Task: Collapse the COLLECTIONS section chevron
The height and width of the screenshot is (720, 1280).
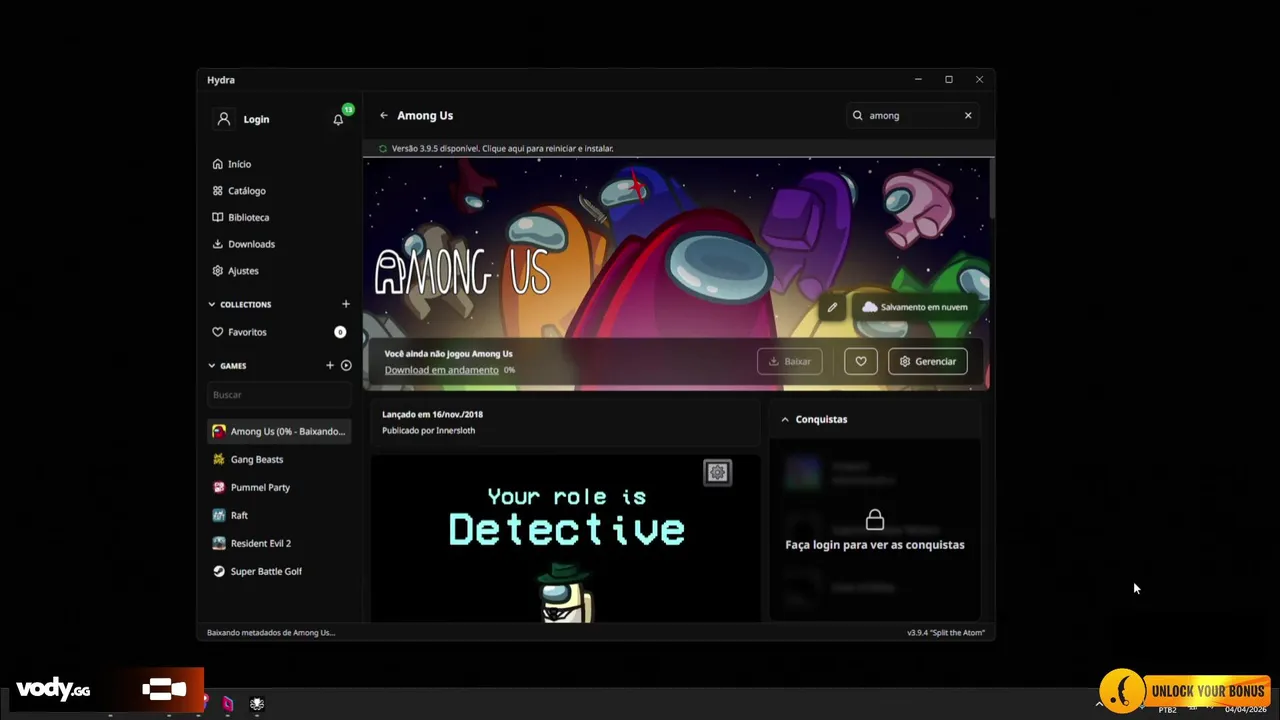Action: (212, 304)
